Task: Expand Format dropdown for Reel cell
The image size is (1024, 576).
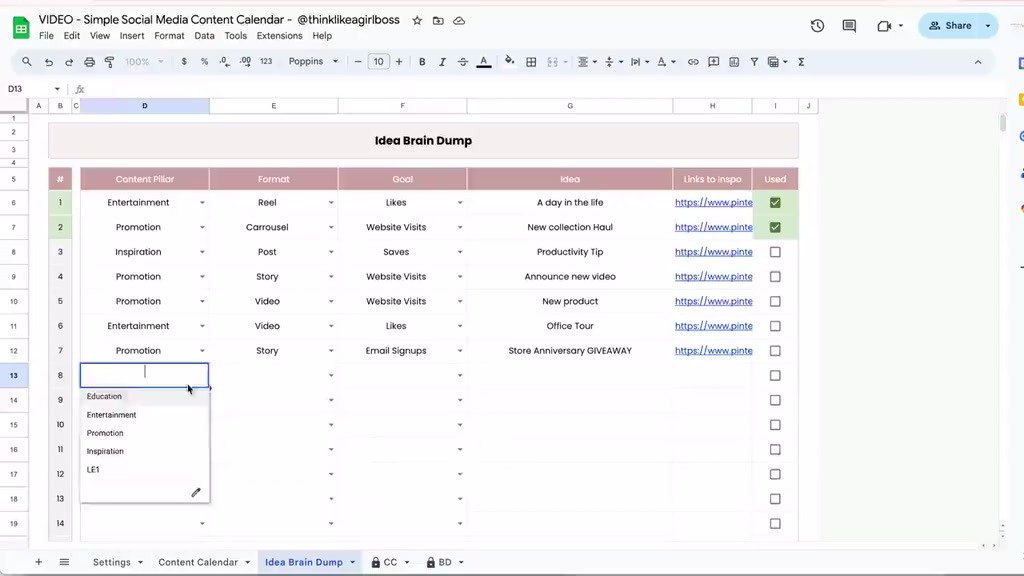Action: [331, 203]
